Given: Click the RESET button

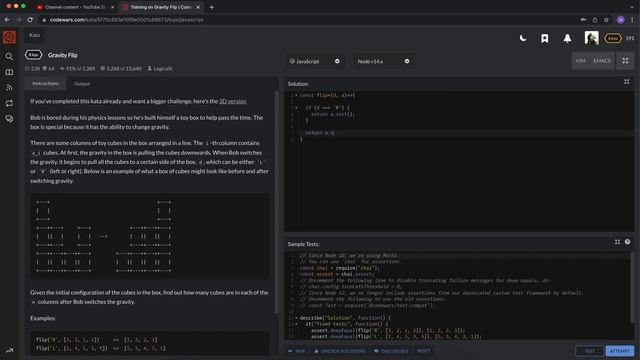Looking at the screenshot, I should 424,351.
